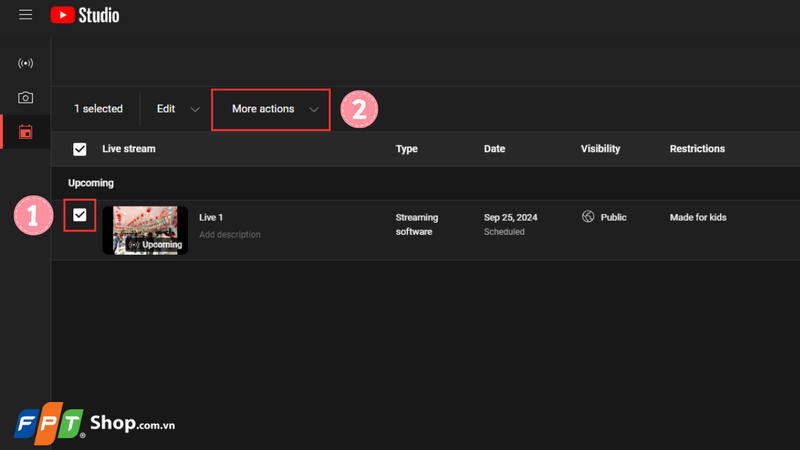Open the hamburger navigation menu
The image size is (800, 450).
[26, 15]
